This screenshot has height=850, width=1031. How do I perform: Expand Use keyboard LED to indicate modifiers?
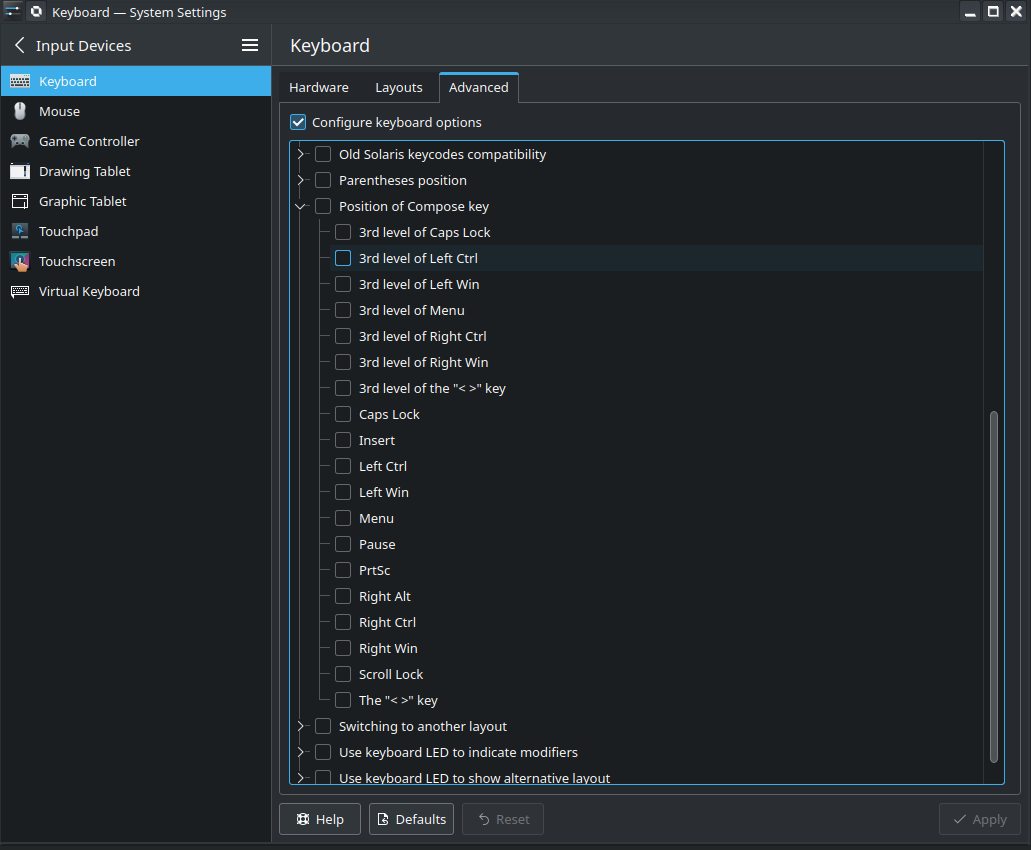click(x=300, y=752)
